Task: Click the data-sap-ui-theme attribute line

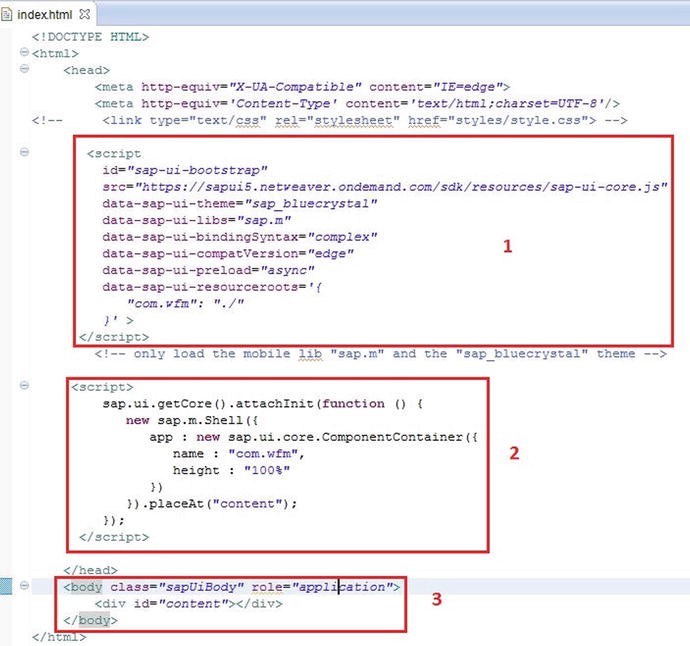Action: (x=240, y=204)
